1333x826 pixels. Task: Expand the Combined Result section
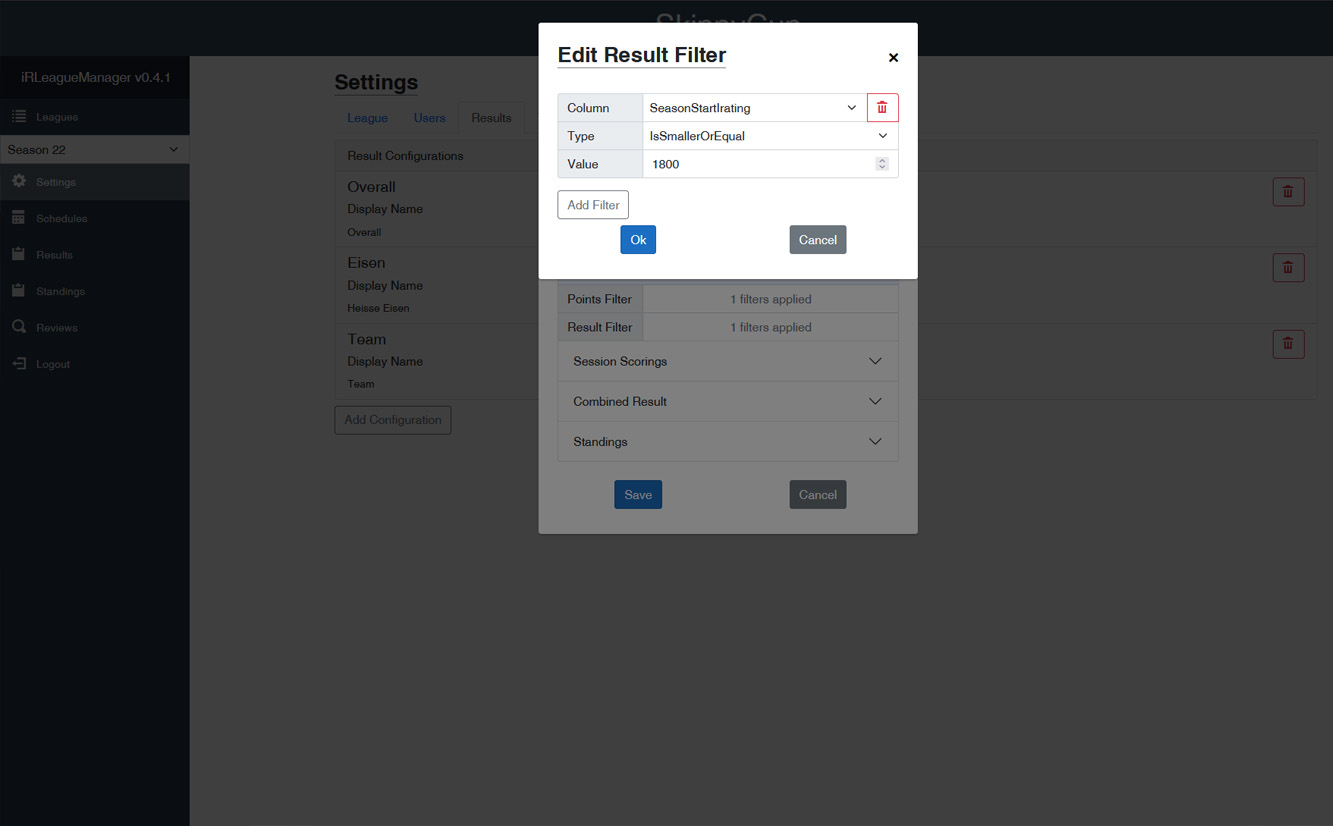[x=727, y=401]
